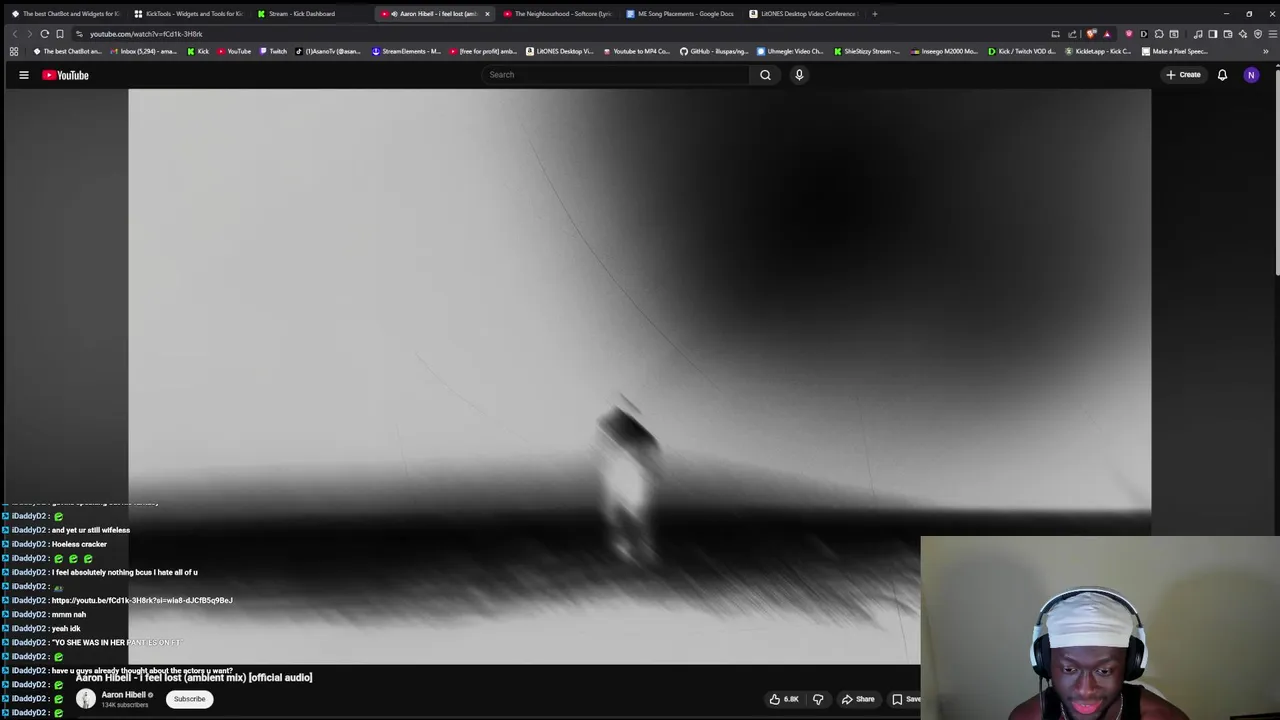Image resolution: width=1280 pixels, height=720 pixels.
Task: Expand hidden bookmarks overflow chevron
Action: 1266,51
